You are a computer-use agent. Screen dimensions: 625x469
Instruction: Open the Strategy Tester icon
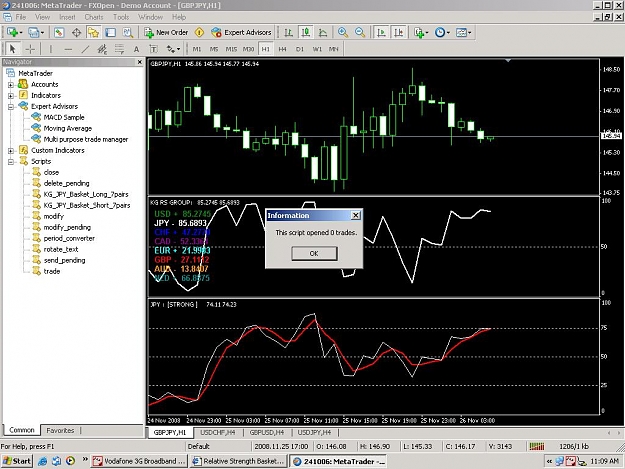coord(128,32)
